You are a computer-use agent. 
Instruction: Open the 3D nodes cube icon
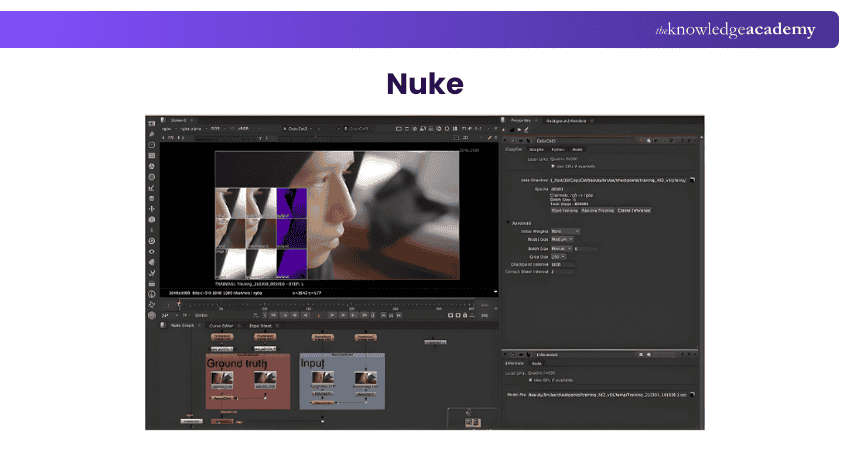pos(152,220)
